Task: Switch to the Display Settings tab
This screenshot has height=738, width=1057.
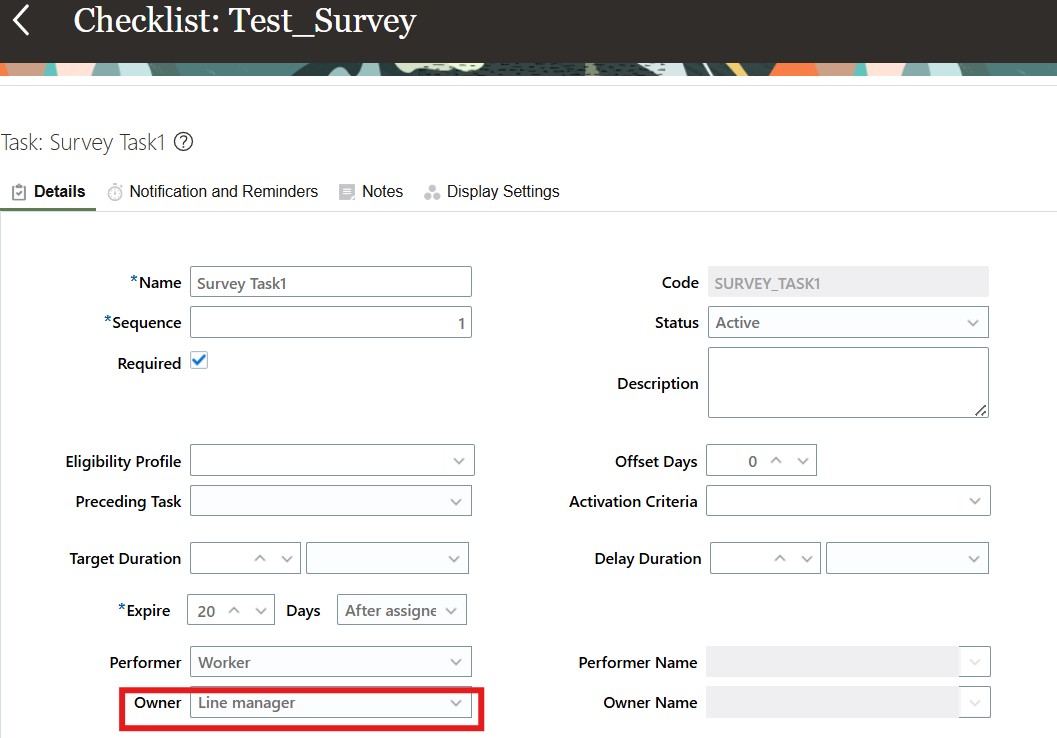Action: click(x=502, y=191)
